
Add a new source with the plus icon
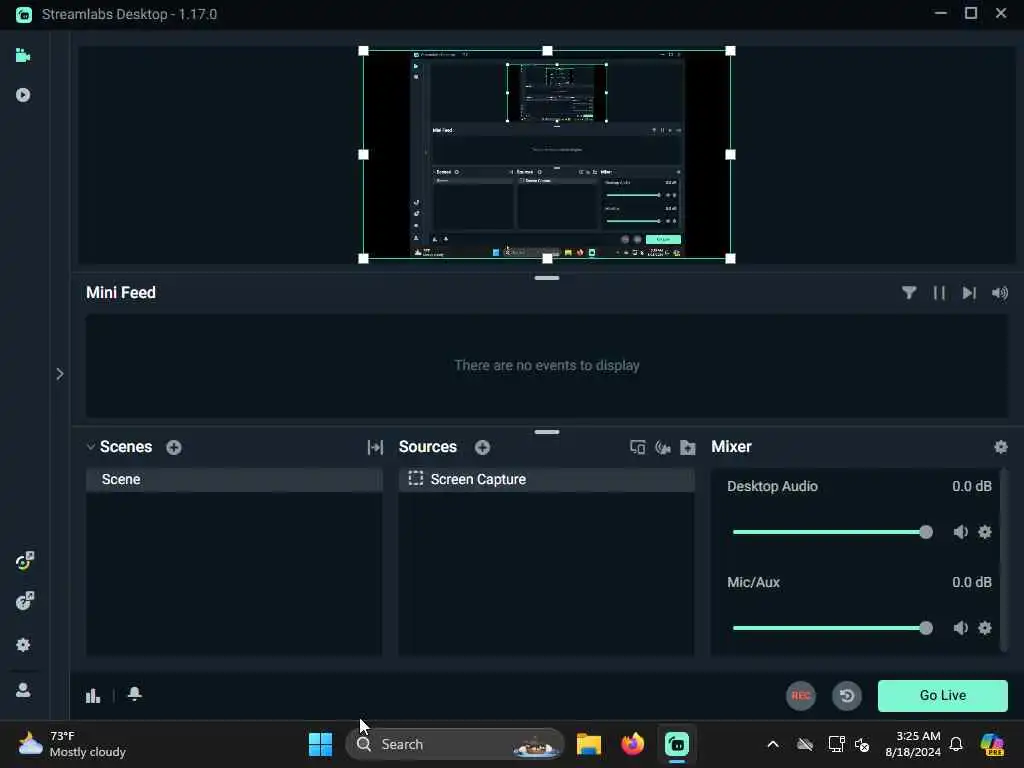coord(483,447)
